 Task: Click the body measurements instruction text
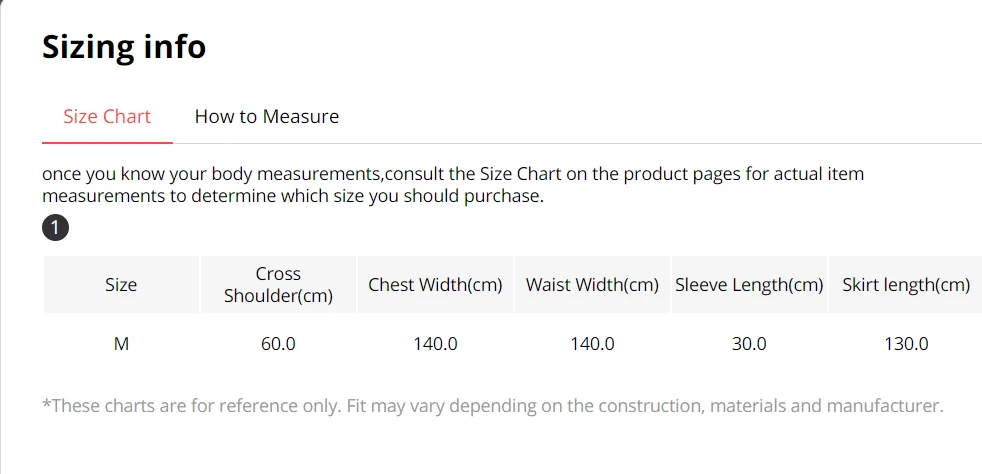[452, 174]
